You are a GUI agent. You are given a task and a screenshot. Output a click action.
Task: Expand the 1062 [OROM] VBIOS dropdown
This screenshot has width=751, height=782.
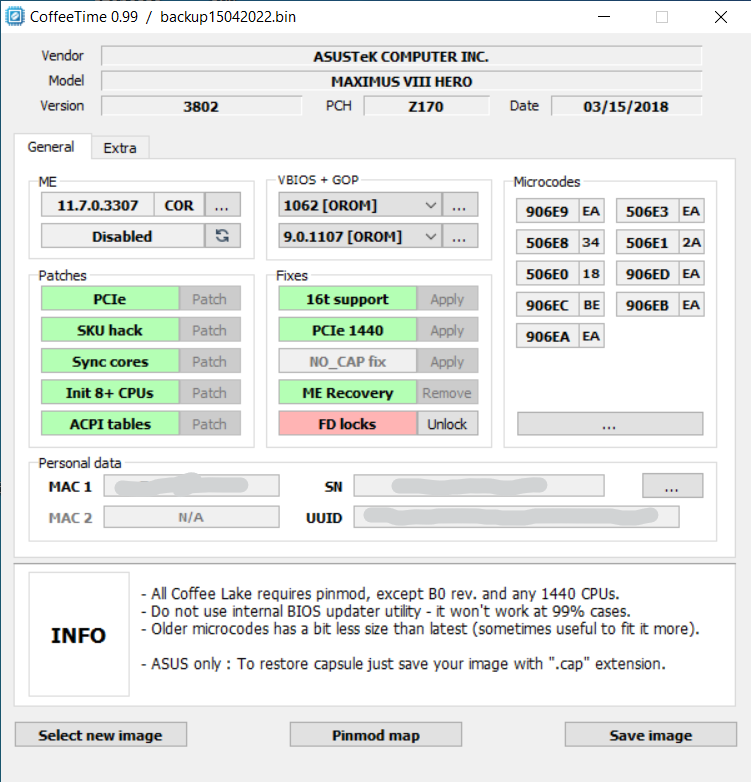click(431, 205)
